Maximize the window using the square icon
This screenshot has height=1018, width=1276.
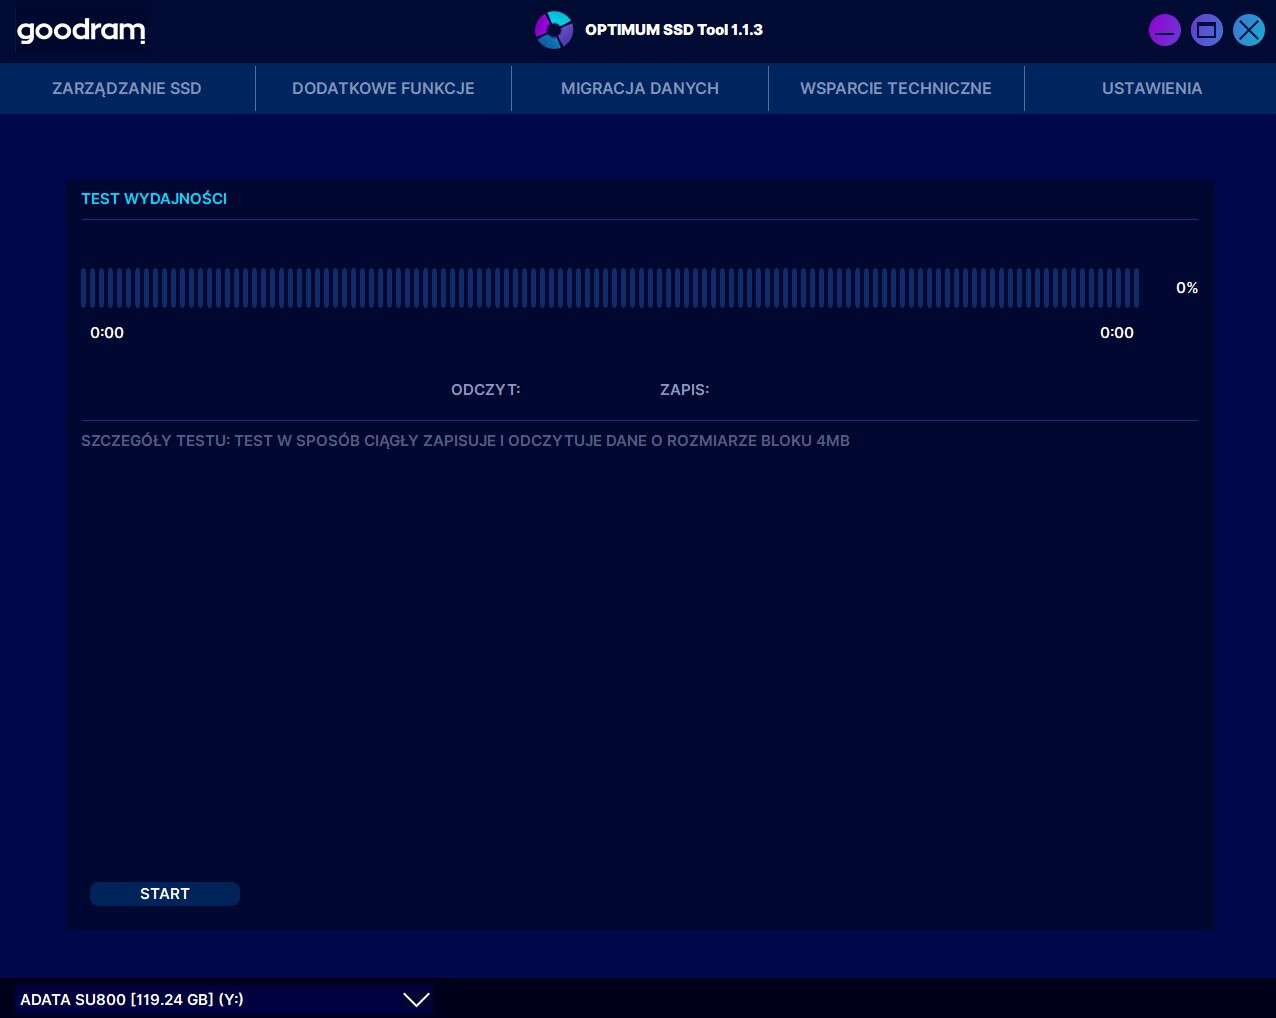pyautogui.click(x=1206, y=30)
